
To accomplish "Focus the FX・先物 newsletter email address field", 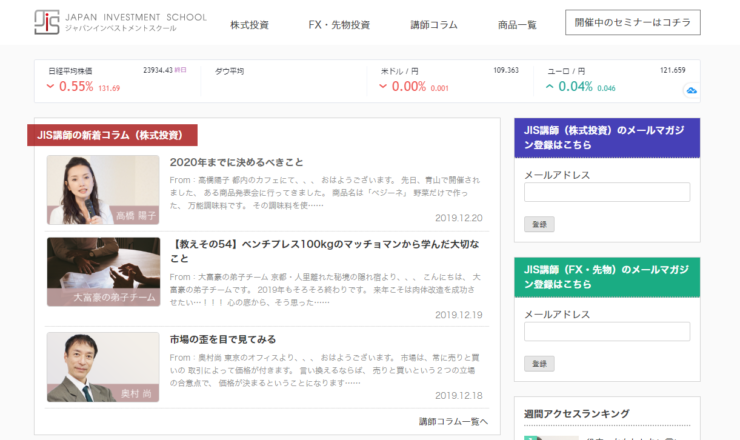I will pos(606,331).
